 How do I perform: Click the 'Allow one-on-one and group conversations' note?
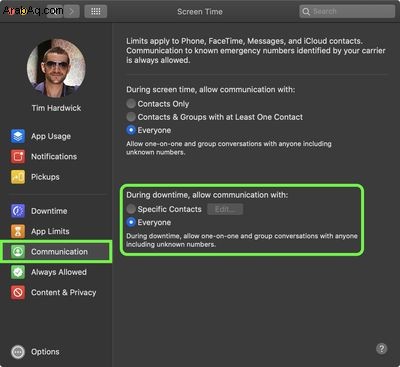(229, 148)
